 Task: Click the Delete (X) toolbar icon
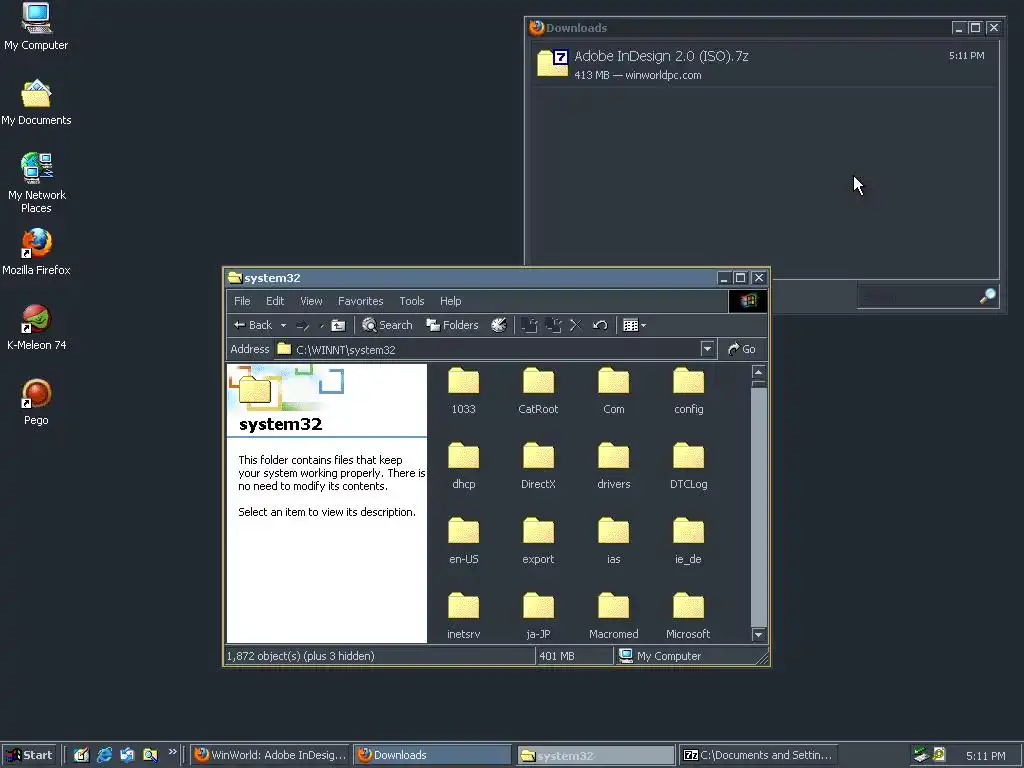[576, 325]
